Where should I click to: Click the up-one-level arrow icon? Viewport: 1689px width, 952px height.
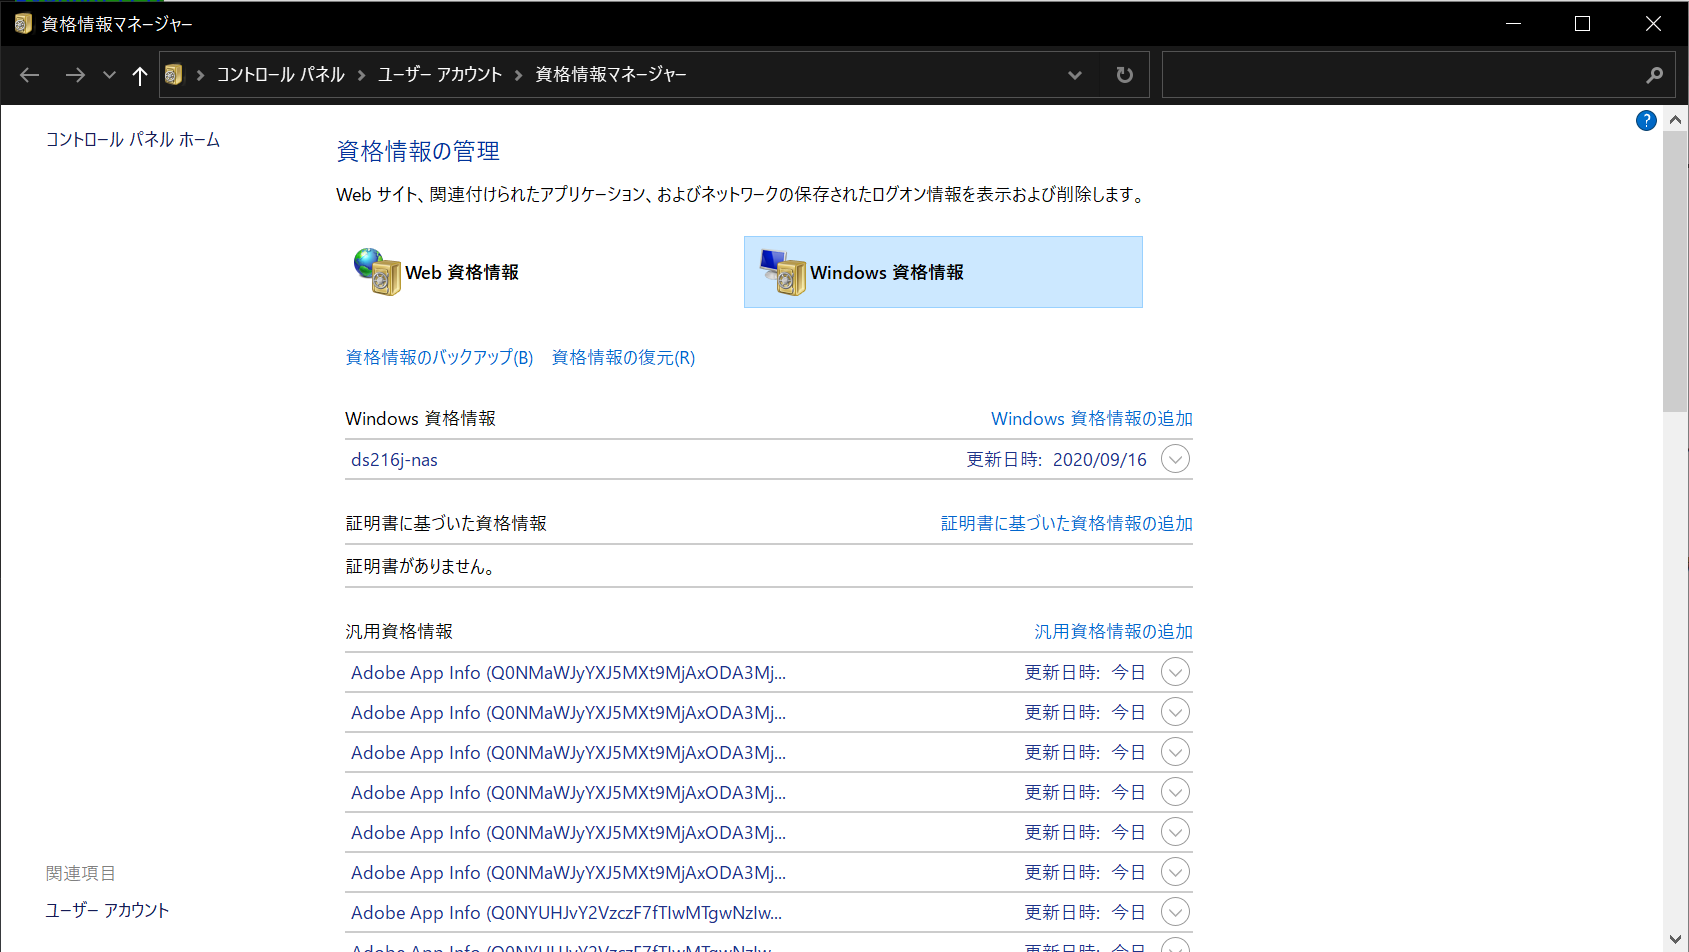[x=139, y=74]
